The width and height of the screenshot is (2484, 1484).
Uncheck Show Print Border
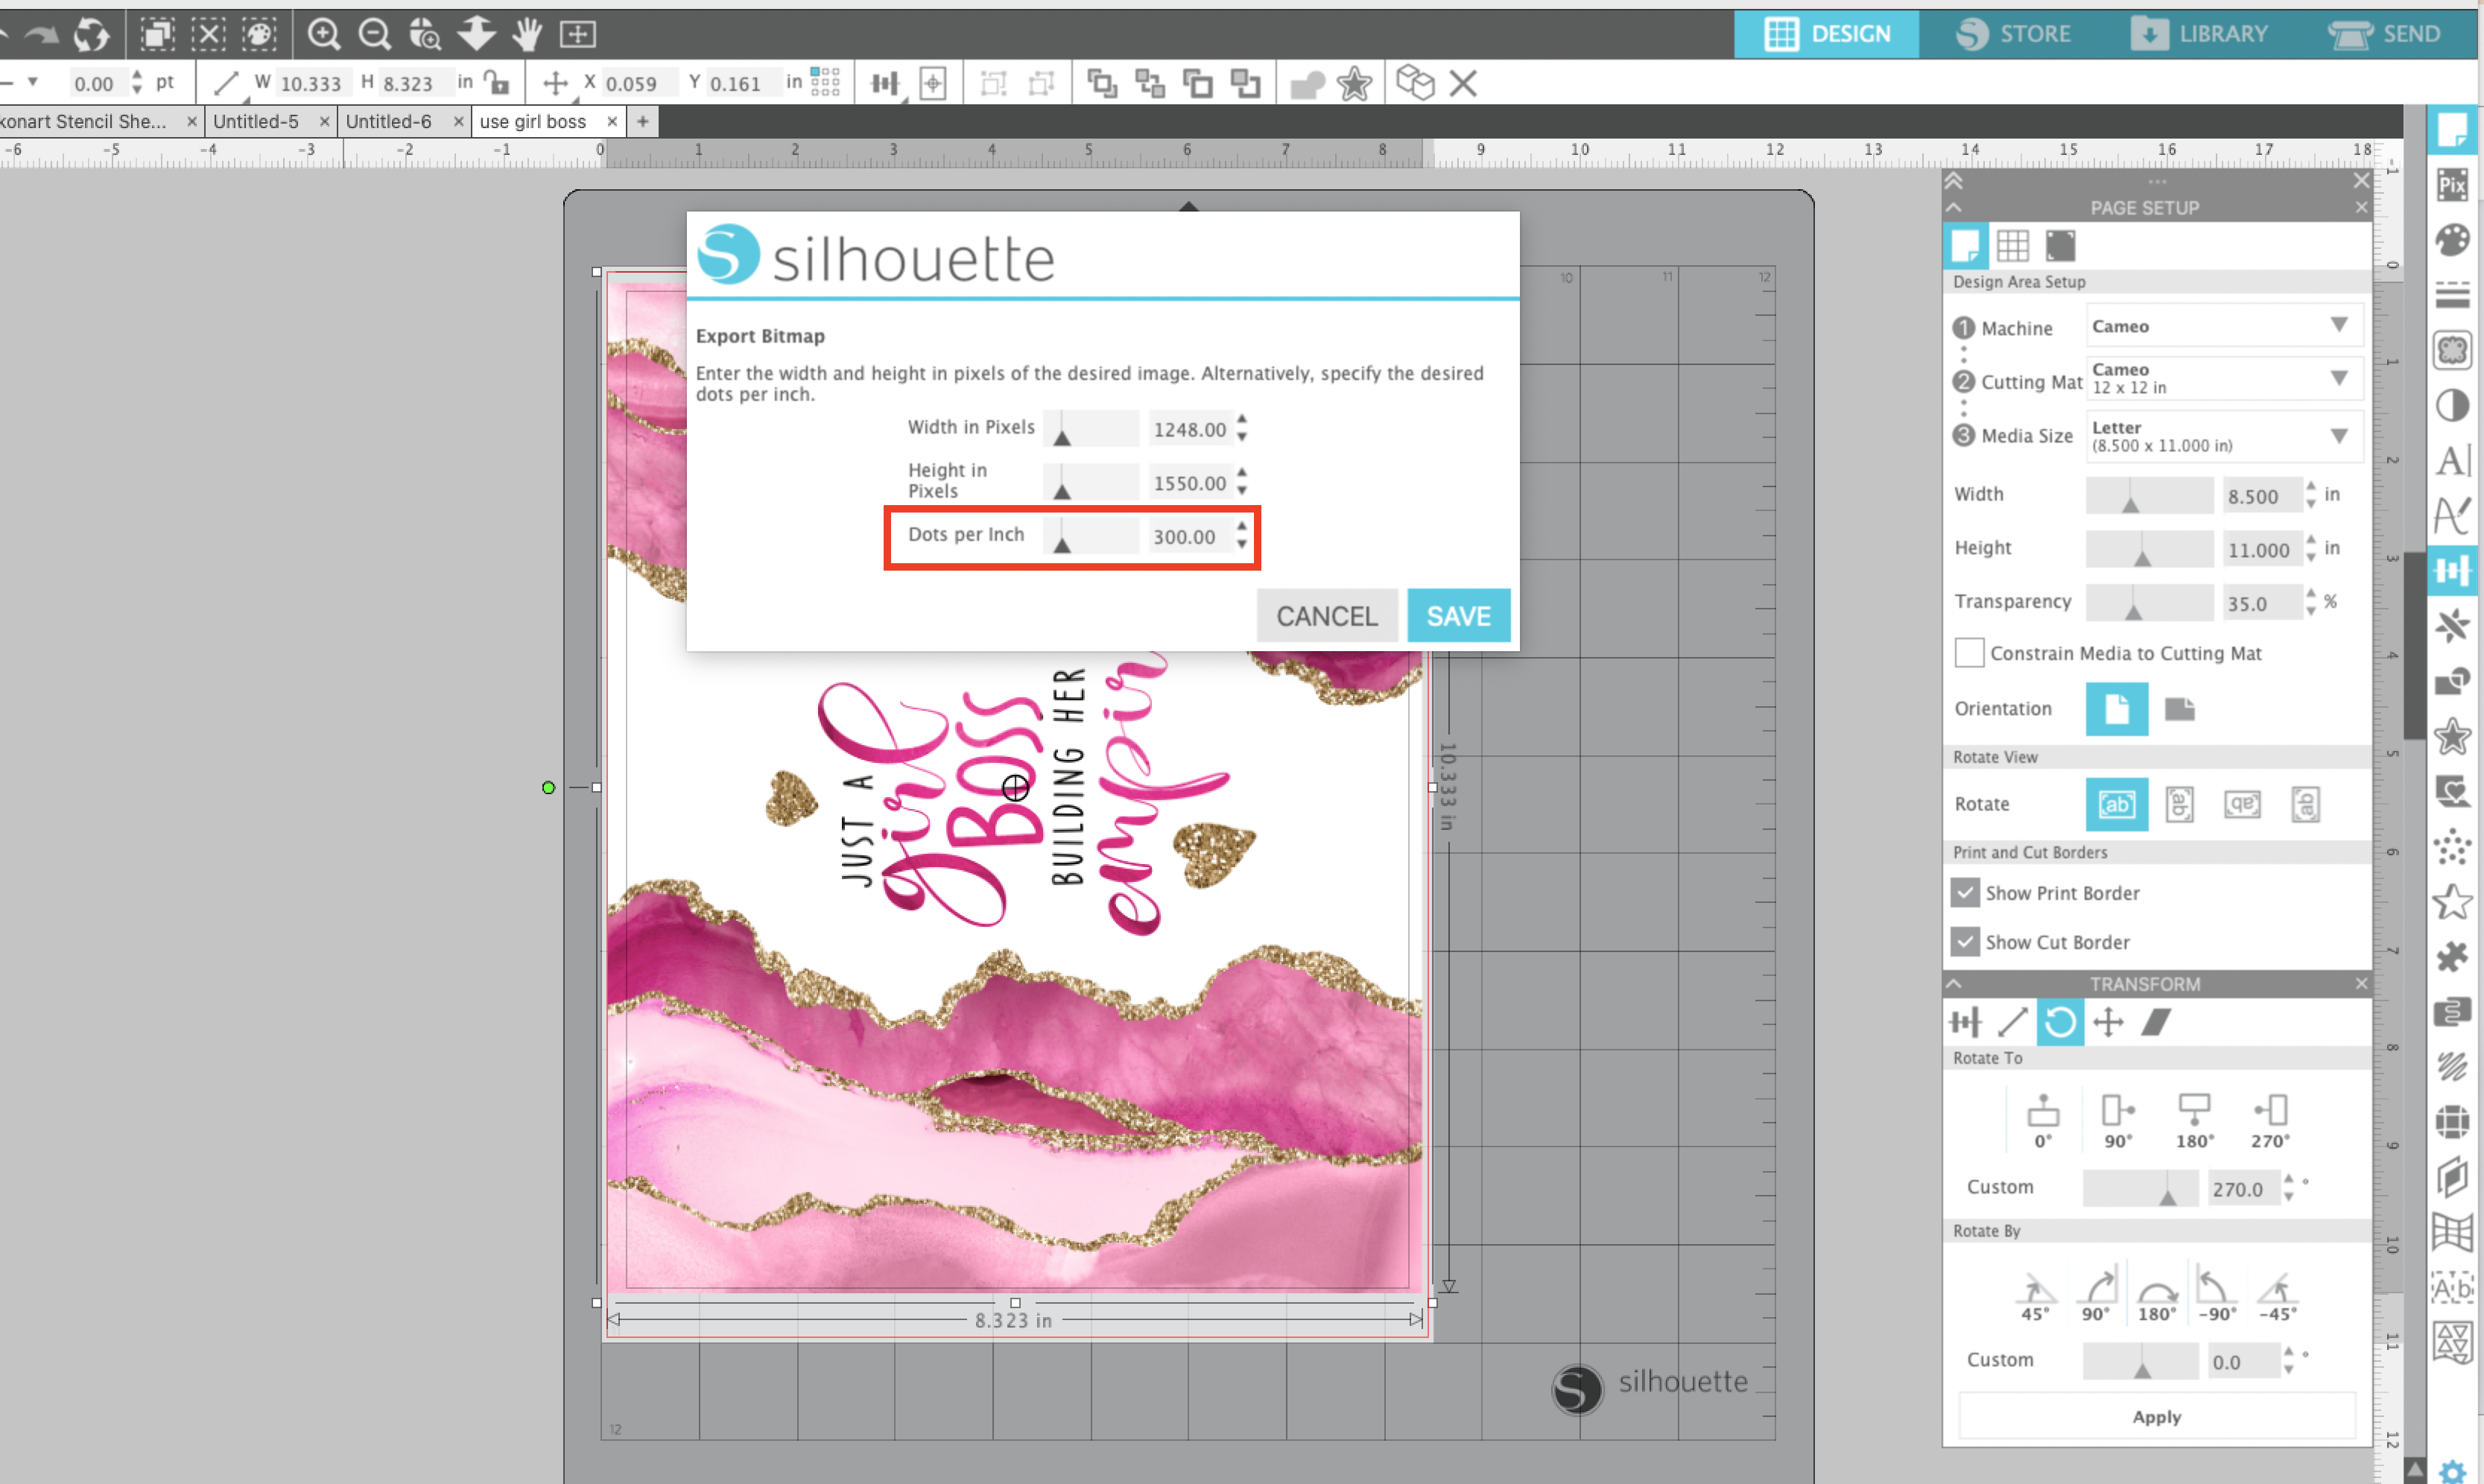1965,893
